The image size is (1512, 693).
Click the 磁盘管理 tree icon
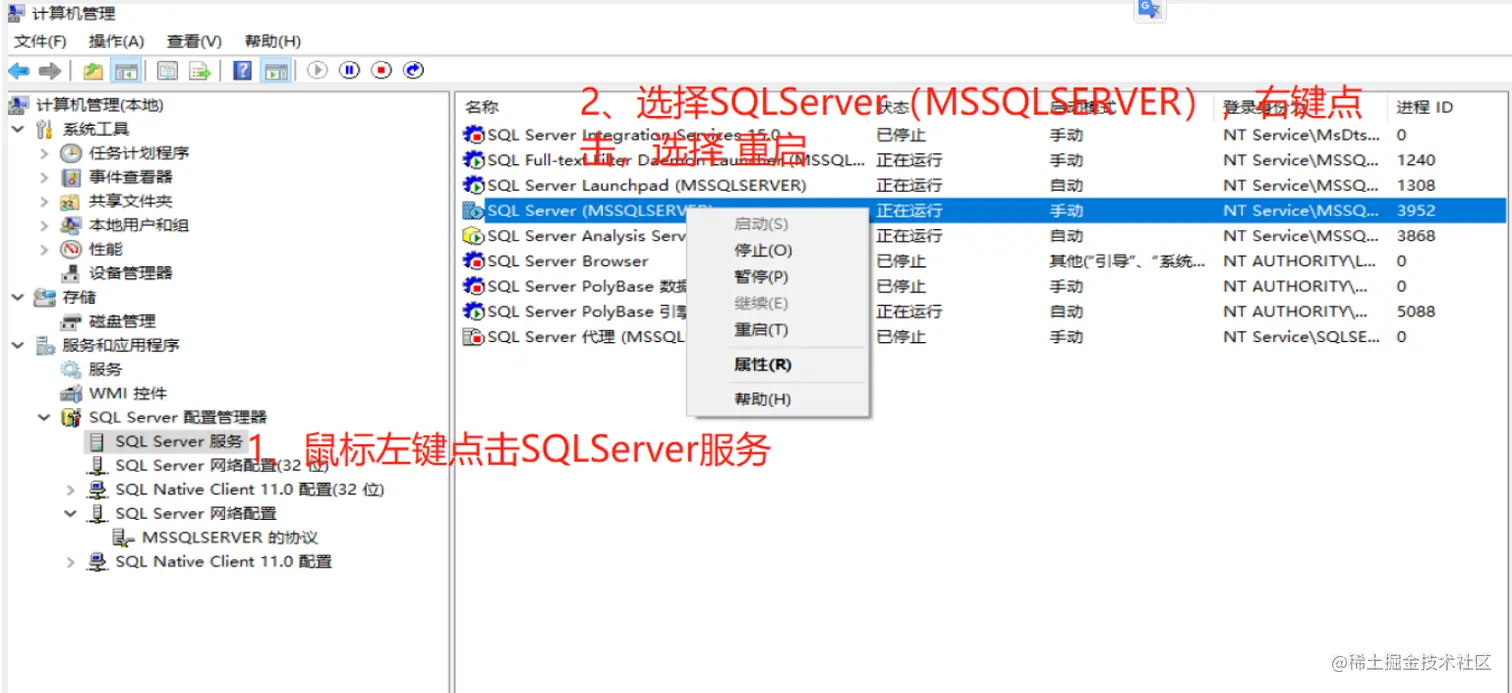71,321
